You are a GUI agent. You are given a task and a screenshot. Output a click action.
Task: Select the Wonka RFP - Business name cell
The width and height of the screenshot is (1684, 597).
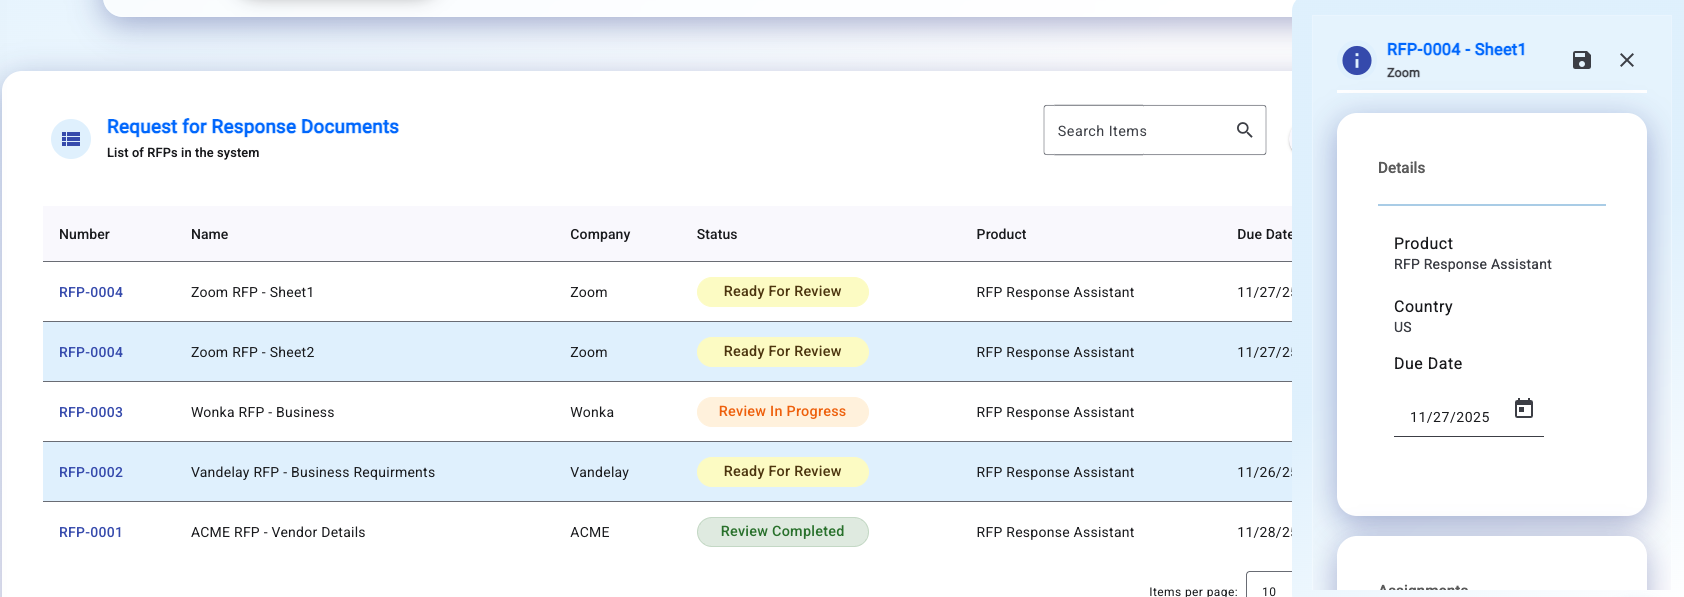263,412
